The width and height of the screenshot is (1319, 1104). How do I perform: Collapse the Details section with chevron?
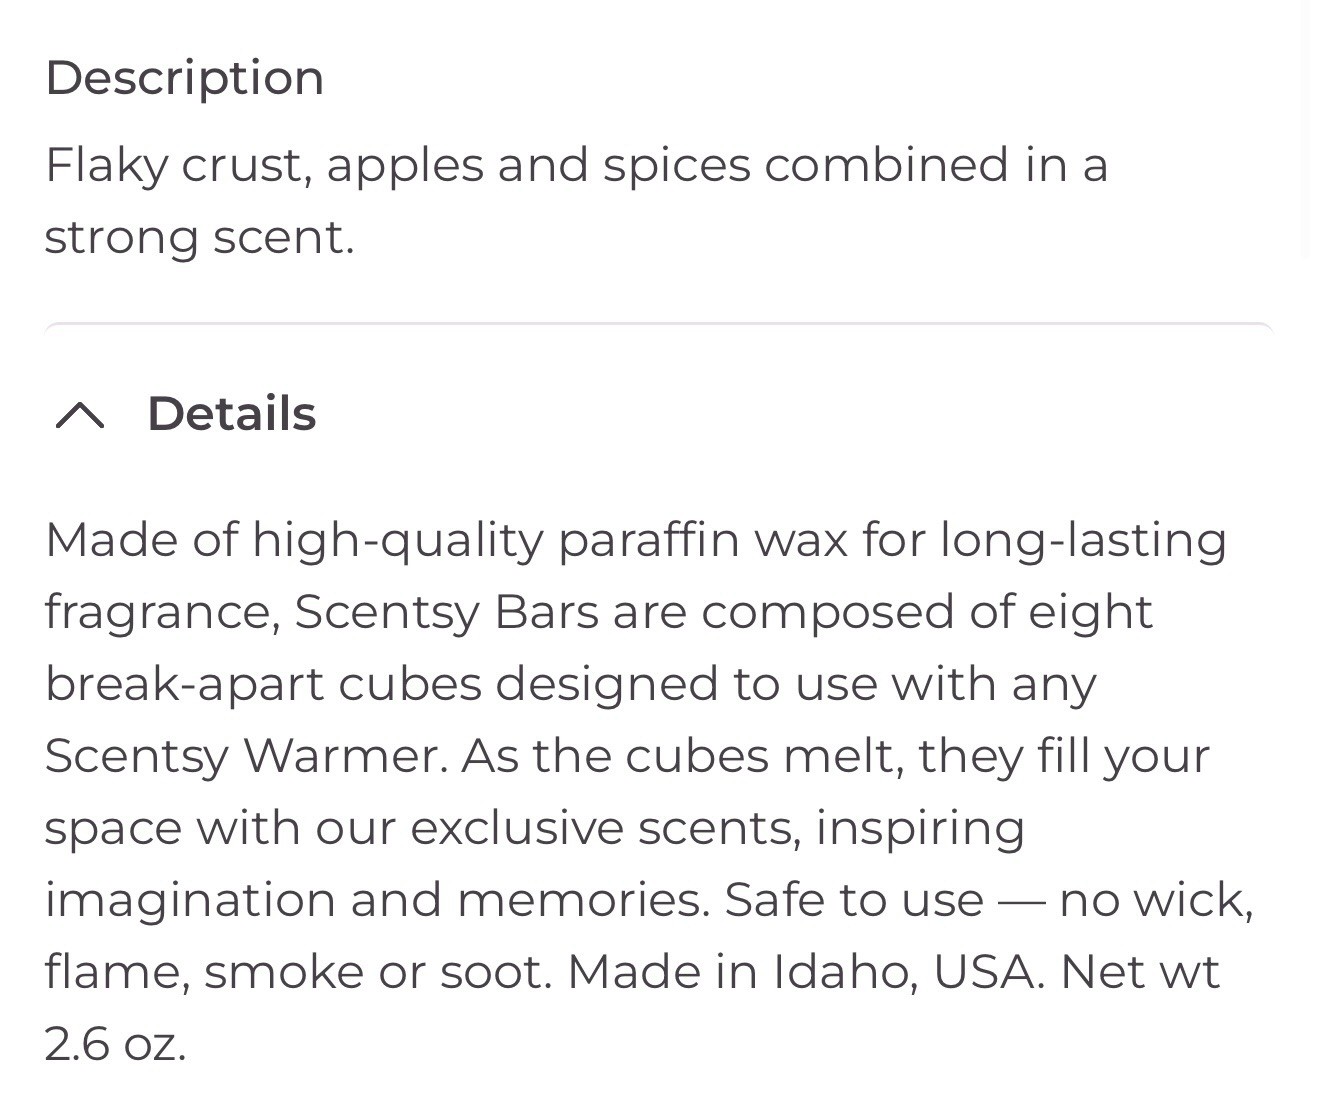[80, 414]
